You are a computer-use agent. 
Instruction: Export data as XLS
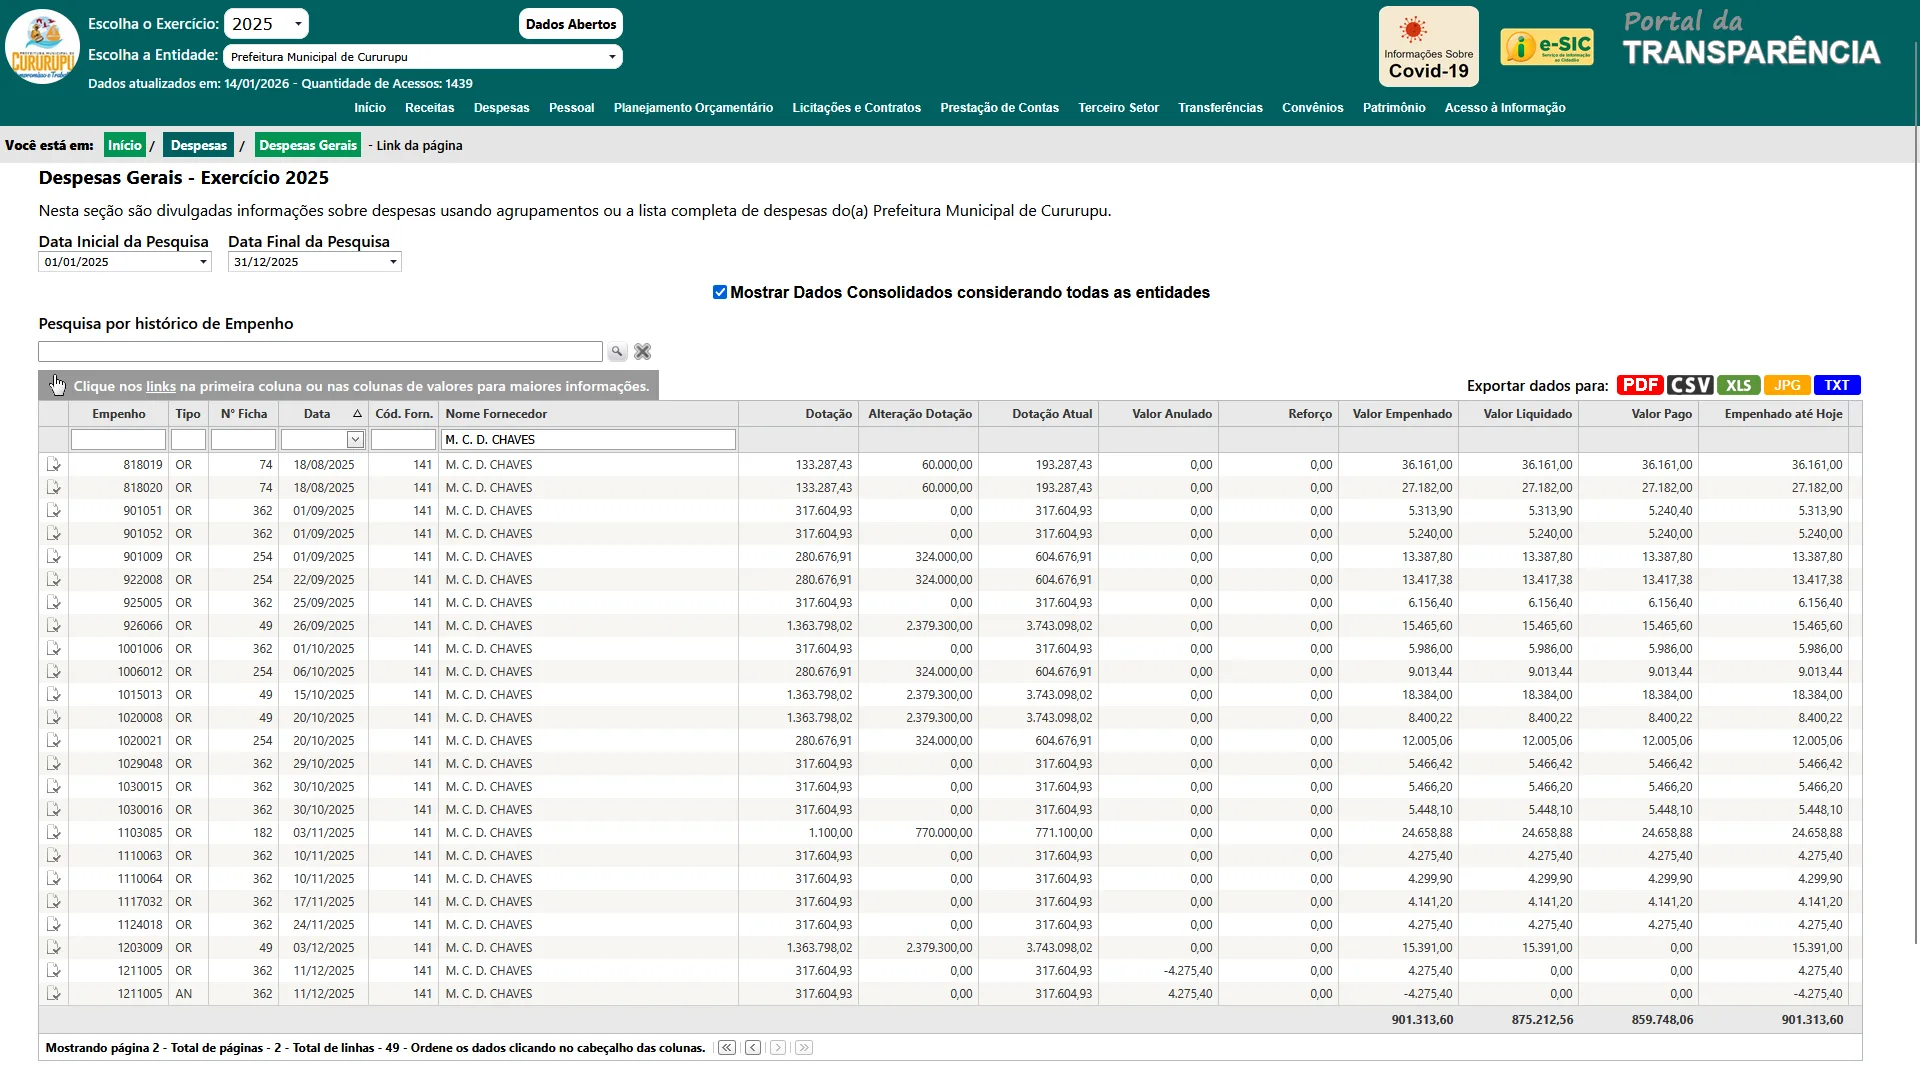tap(1738, 385)
